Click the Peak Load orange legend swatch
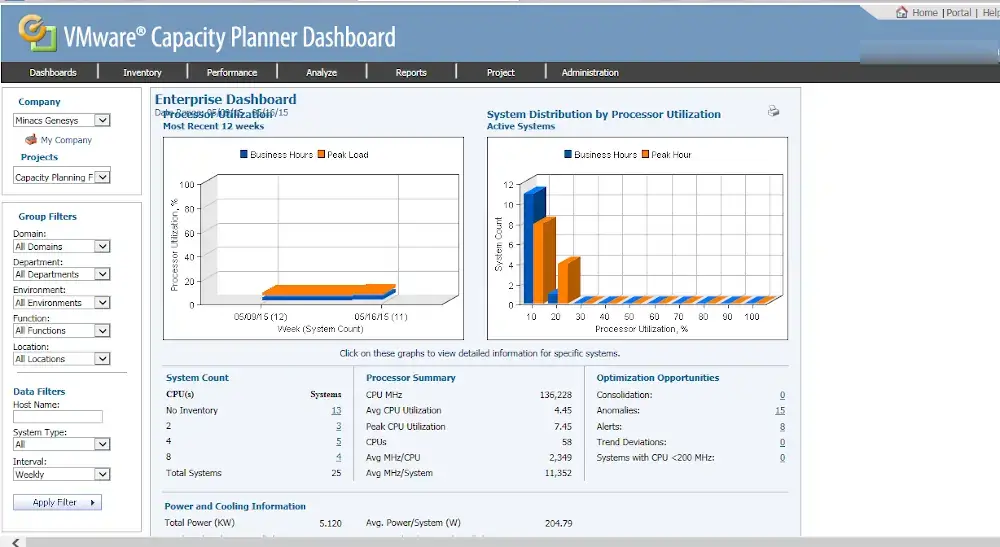The height and width of the screenshot is (547, 1000). coord(321,155)
